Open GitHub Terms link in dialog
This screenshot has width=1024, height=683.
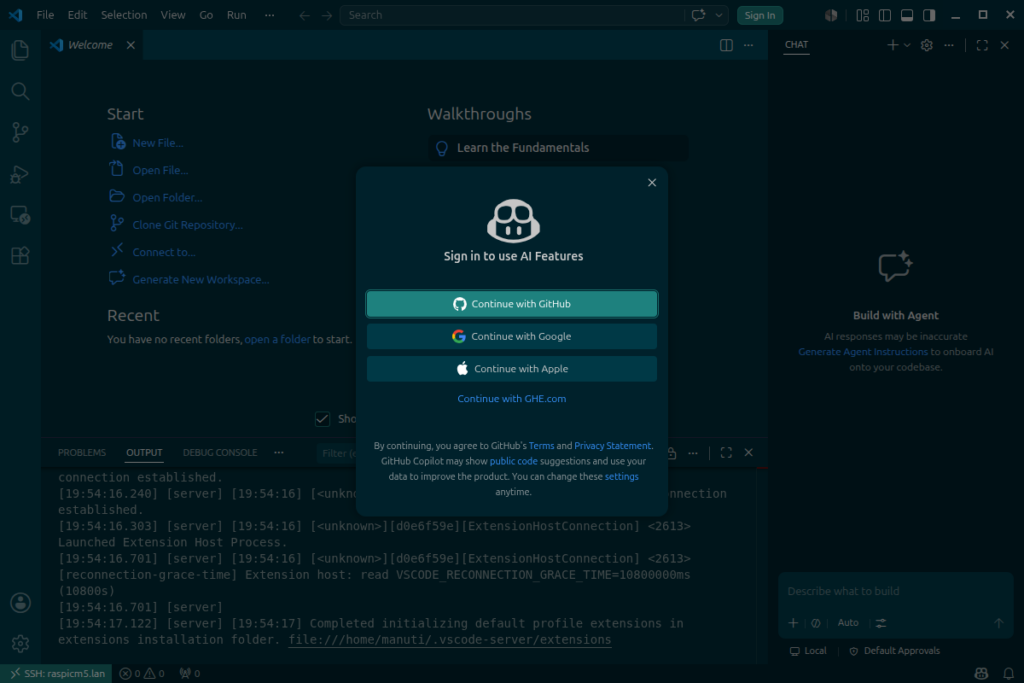pyautogui.click(x=541, y=445)
